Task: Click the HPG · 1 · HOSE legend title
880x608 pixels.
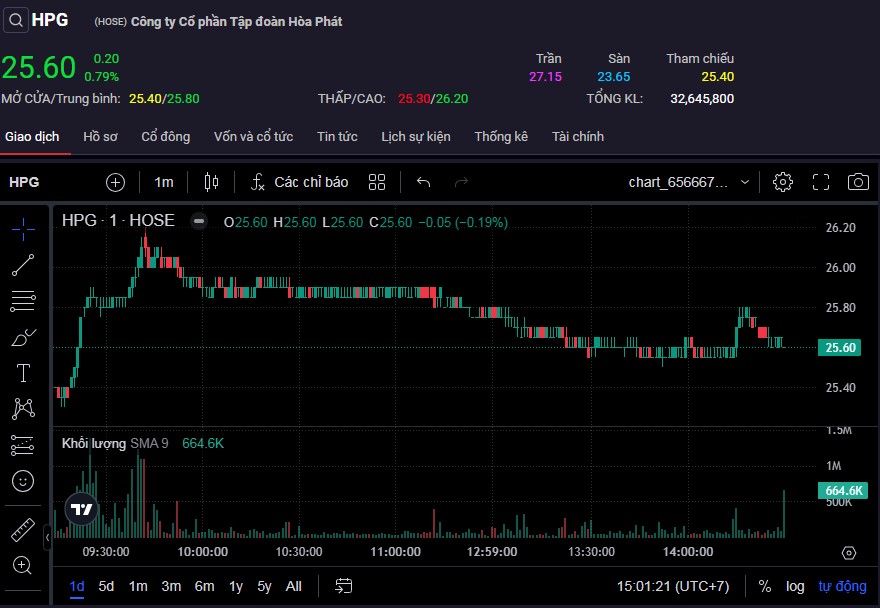Action: (118, 221)
